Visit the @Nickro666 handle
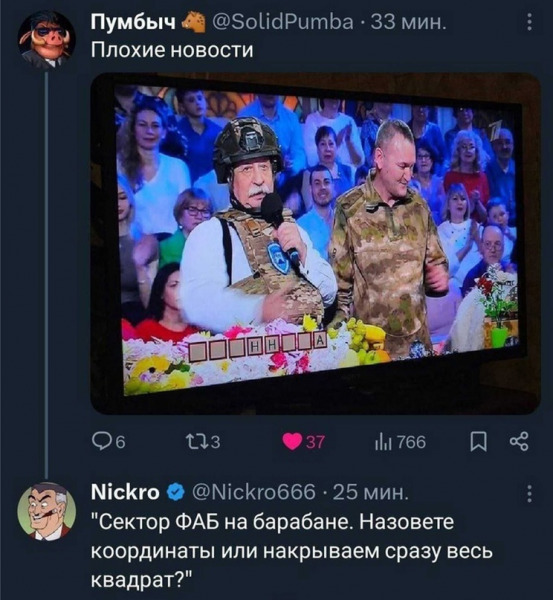Screen dimensions: 553x600 click(253, 492)
